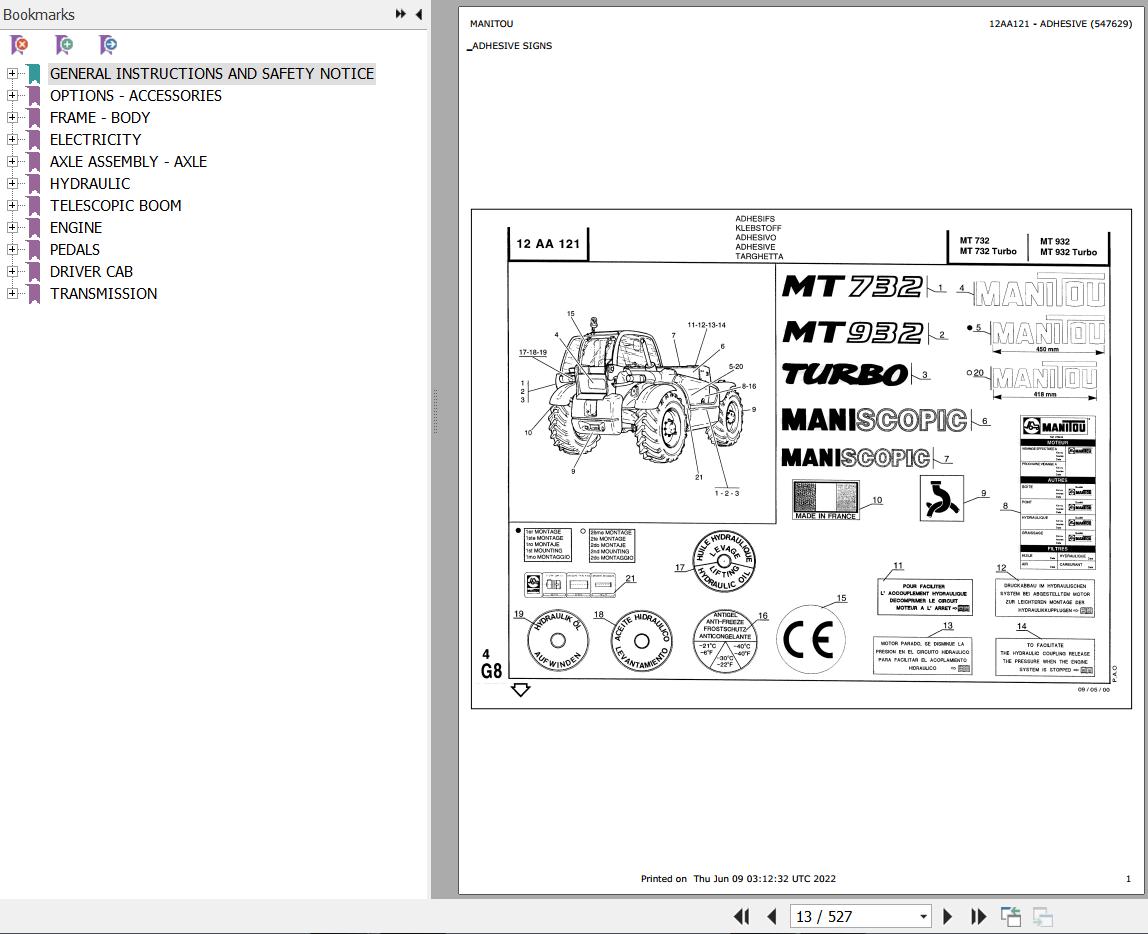Expand the OPTIONS - ACCESSORIES bookmark
The width and height of the screenshot is (1148, 934).
pos(12,95)
